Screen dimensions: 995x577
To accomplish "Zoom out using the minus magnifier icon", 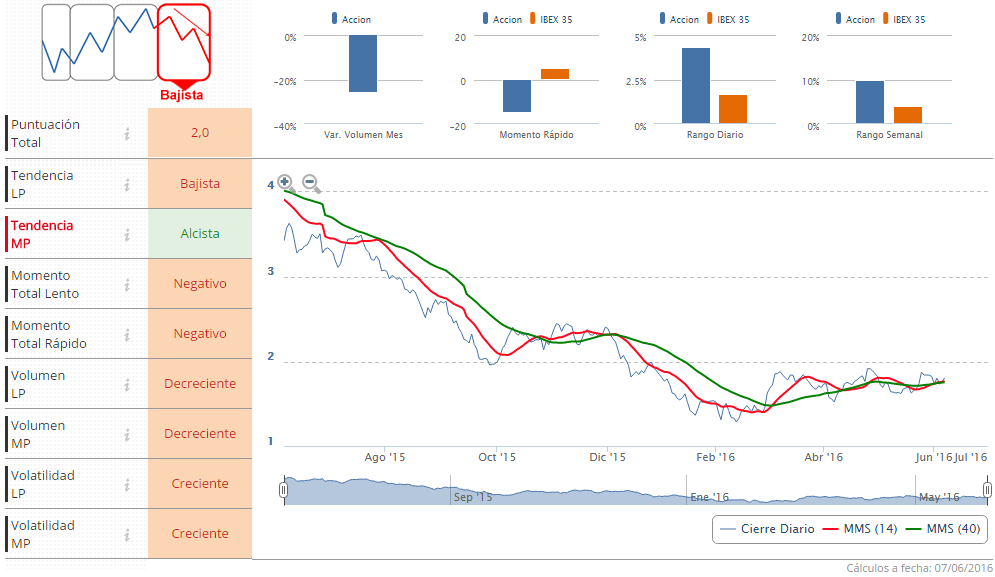I will coord(311,183).
